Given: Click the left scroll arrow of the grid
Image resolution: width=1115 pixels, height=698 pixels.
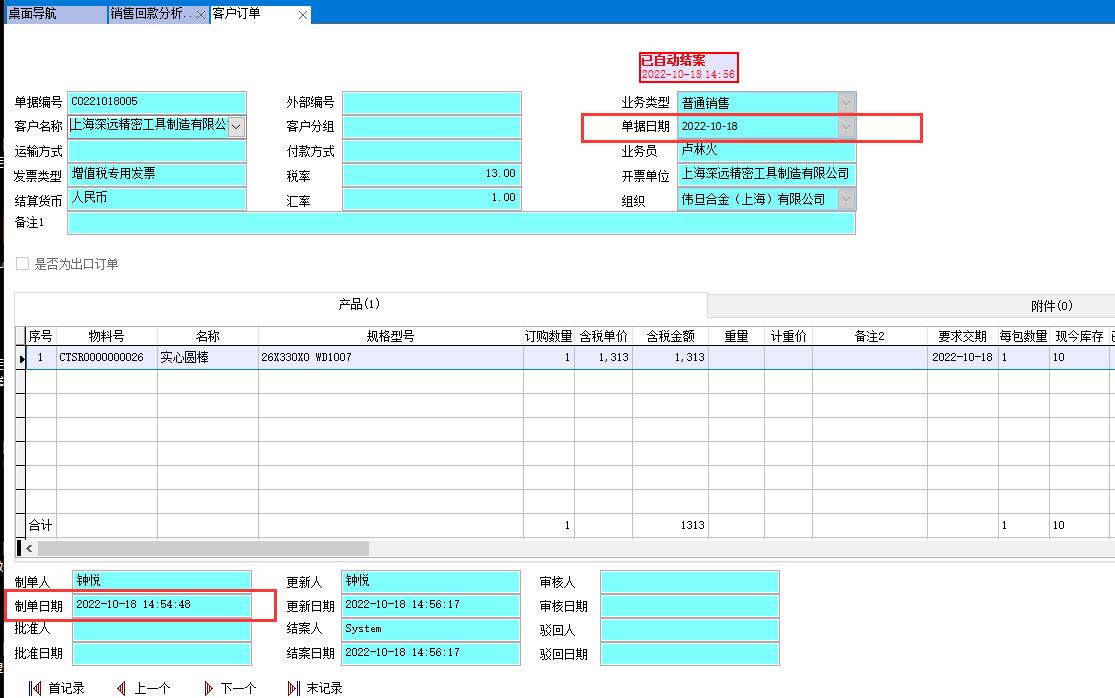Looking at the screenshot, I should (x=30, y=548).
